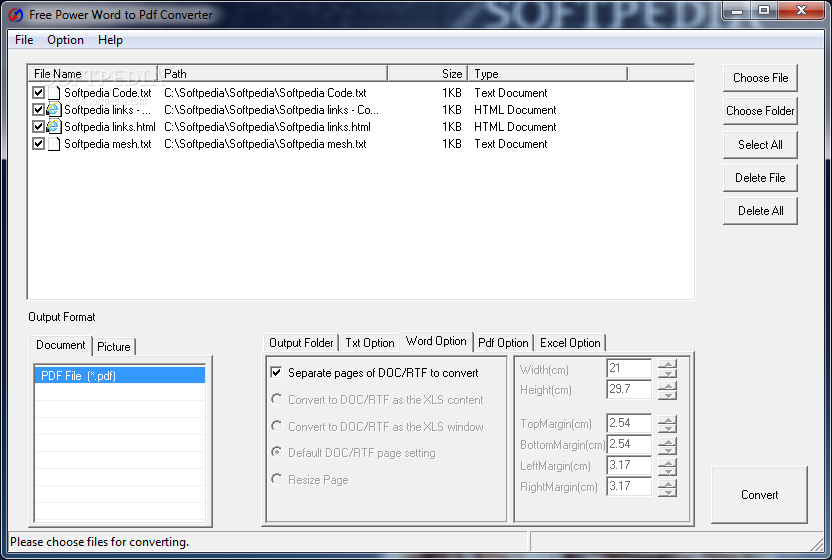Decrease the Height(cm) value with down arrow

(x=668, y=395)
